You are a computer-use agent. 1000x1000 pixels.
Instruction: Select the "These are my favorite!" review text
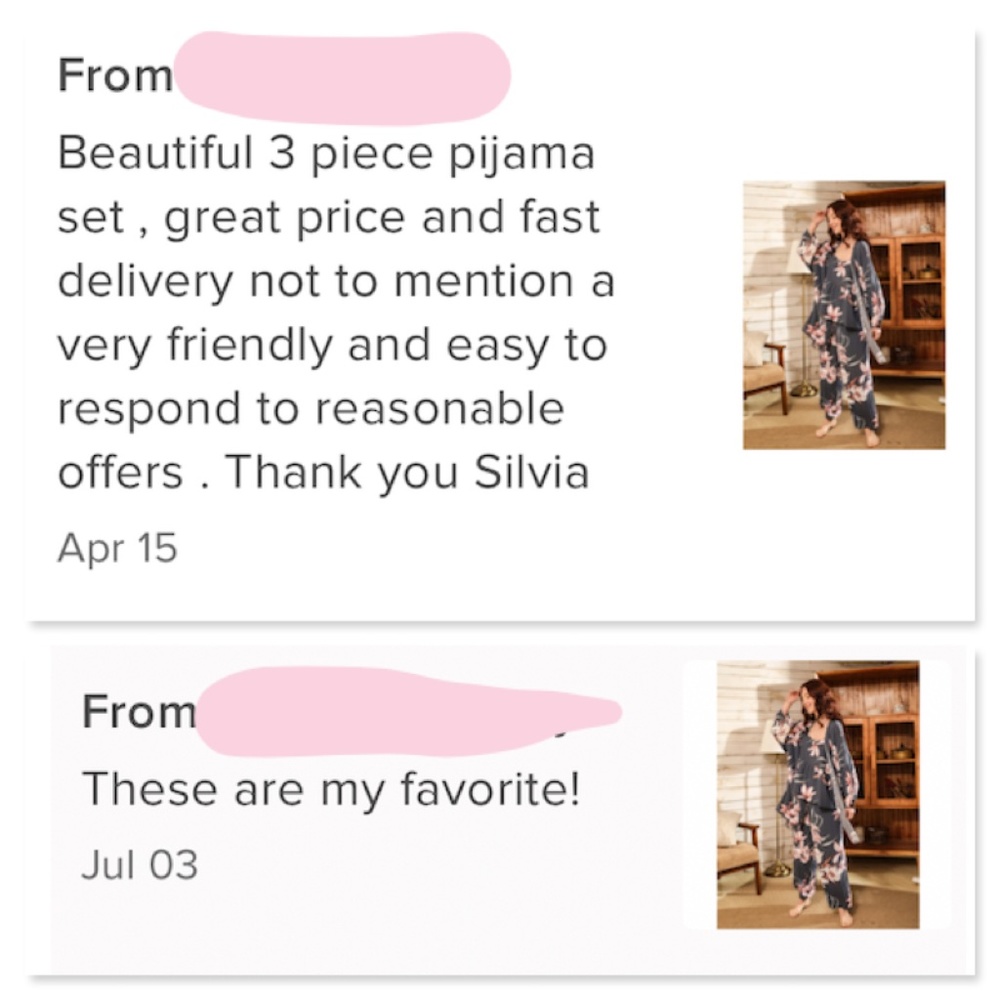330,789
